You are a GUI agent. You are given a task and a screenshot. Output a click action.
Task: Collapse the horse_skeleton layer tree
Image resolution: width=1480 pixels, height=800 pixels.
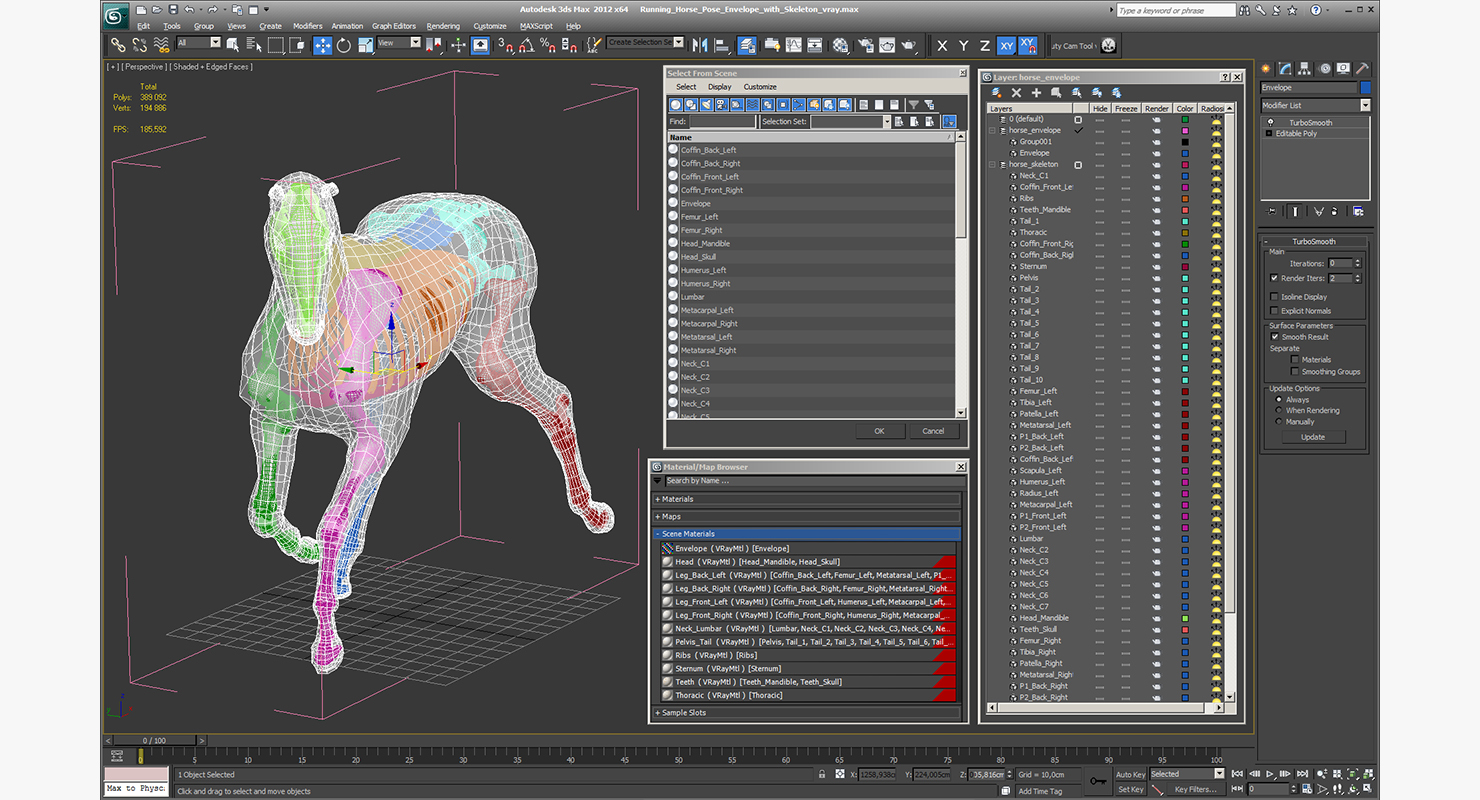pyautogui.click(x=993, y=164)
